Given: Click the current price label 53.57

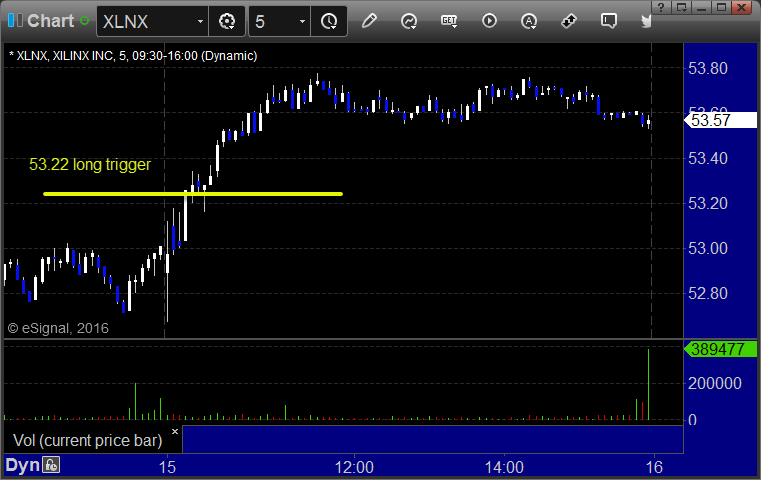Looking at the screenshot, I should tap(720, 120).
